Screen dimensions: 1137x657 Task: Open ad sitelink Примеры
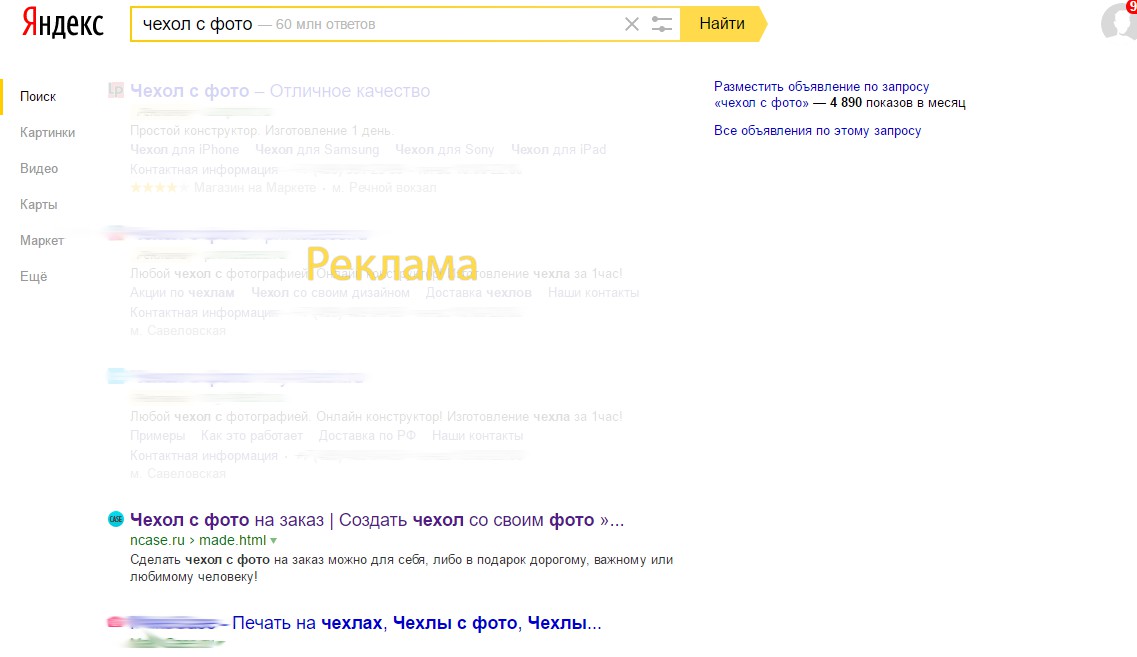[157, 436]
